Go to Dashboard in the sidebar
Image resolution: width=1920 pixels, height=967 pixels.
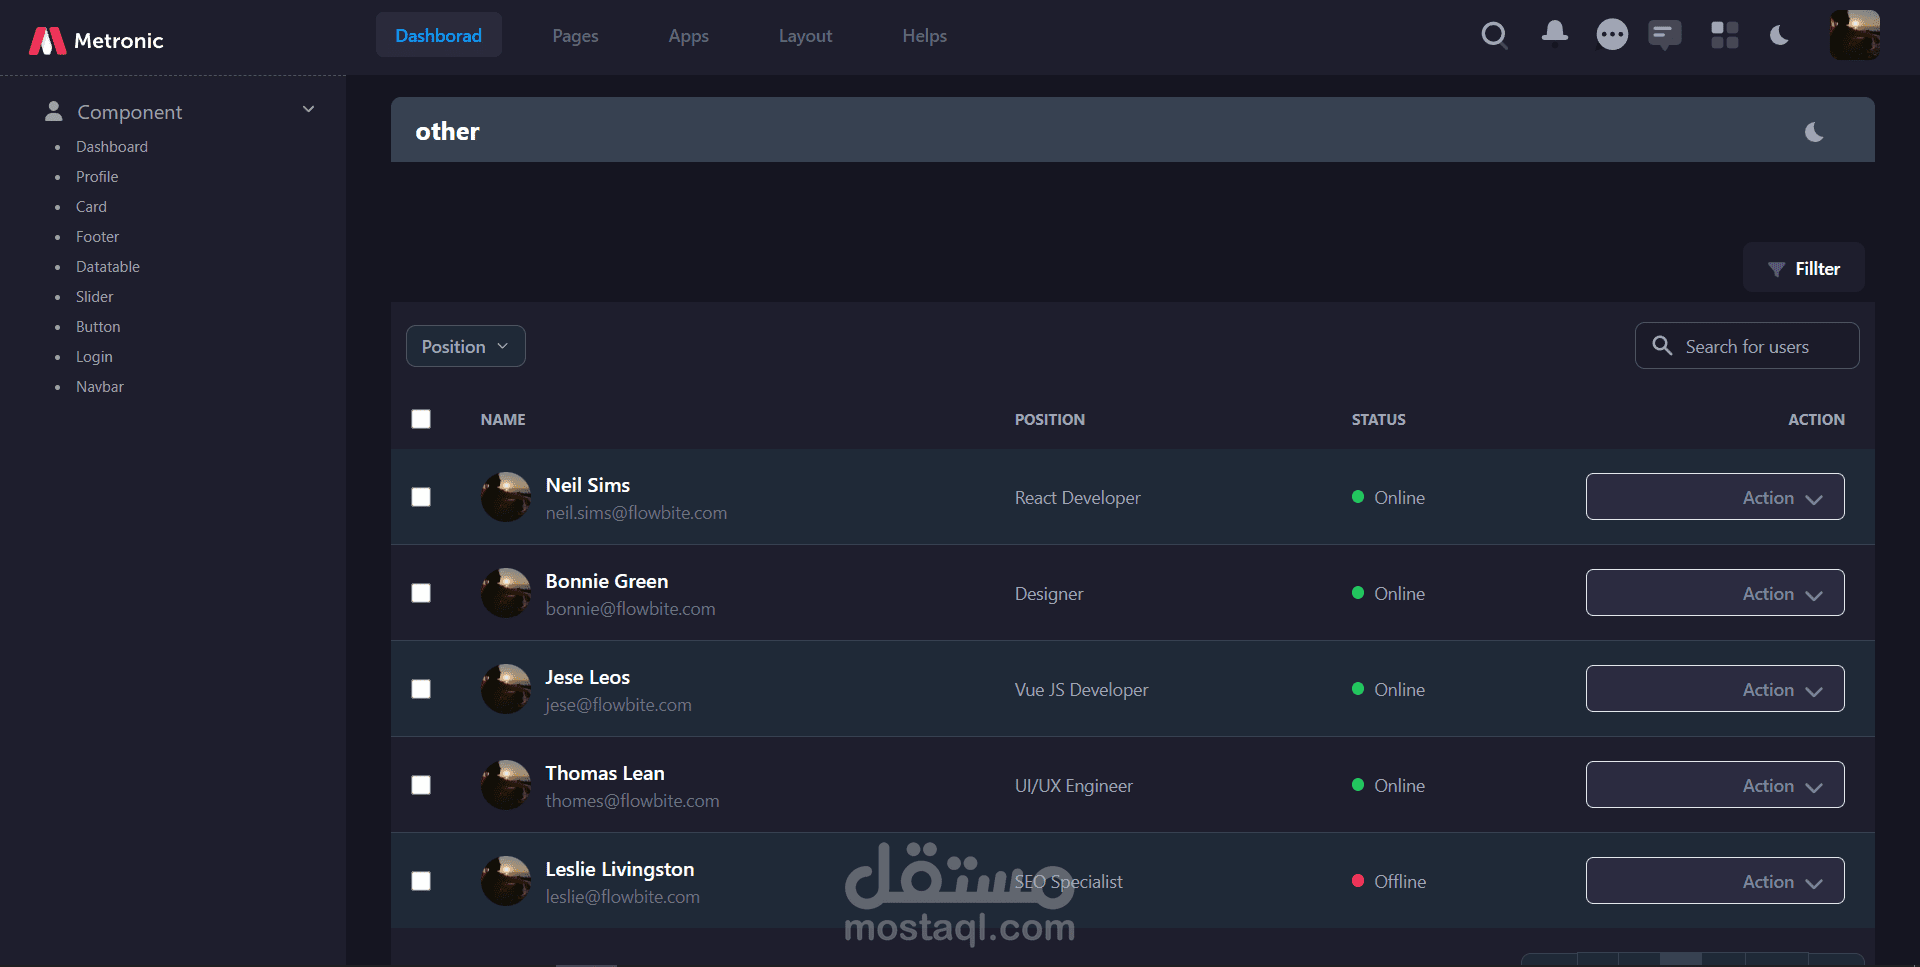pos(112,147)
